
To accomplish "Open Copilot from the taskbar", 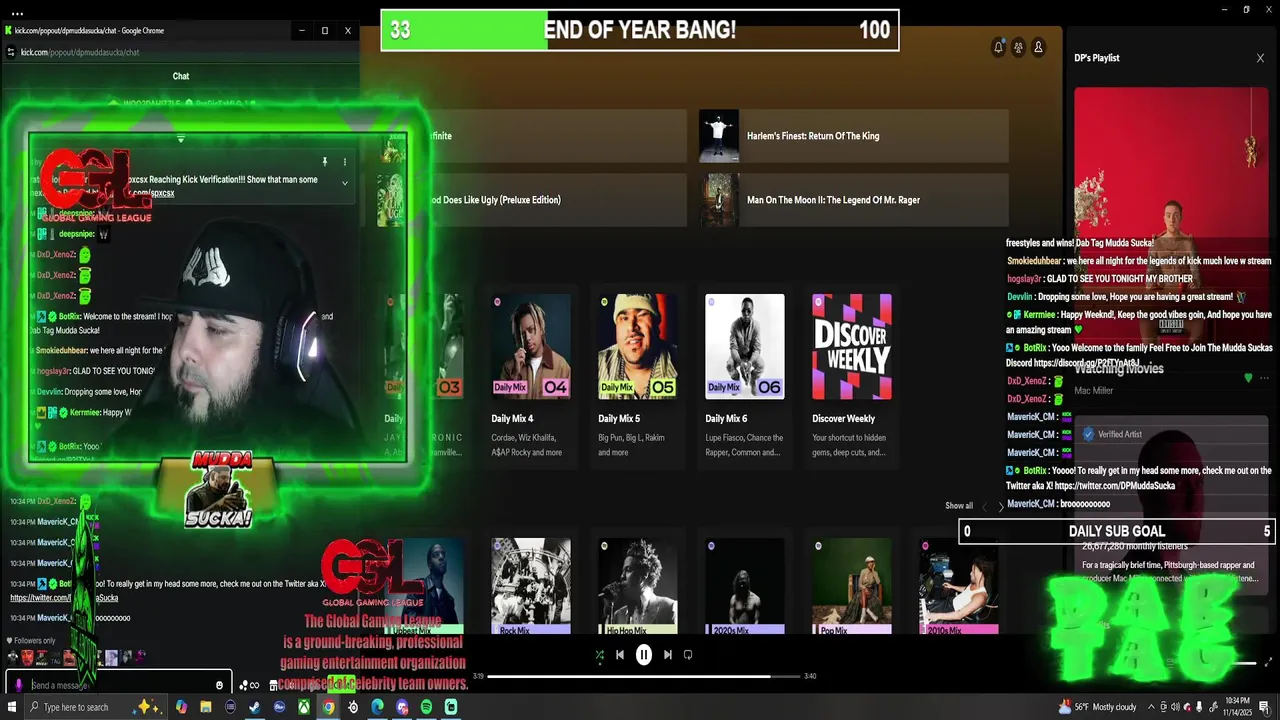I will 181,707.
